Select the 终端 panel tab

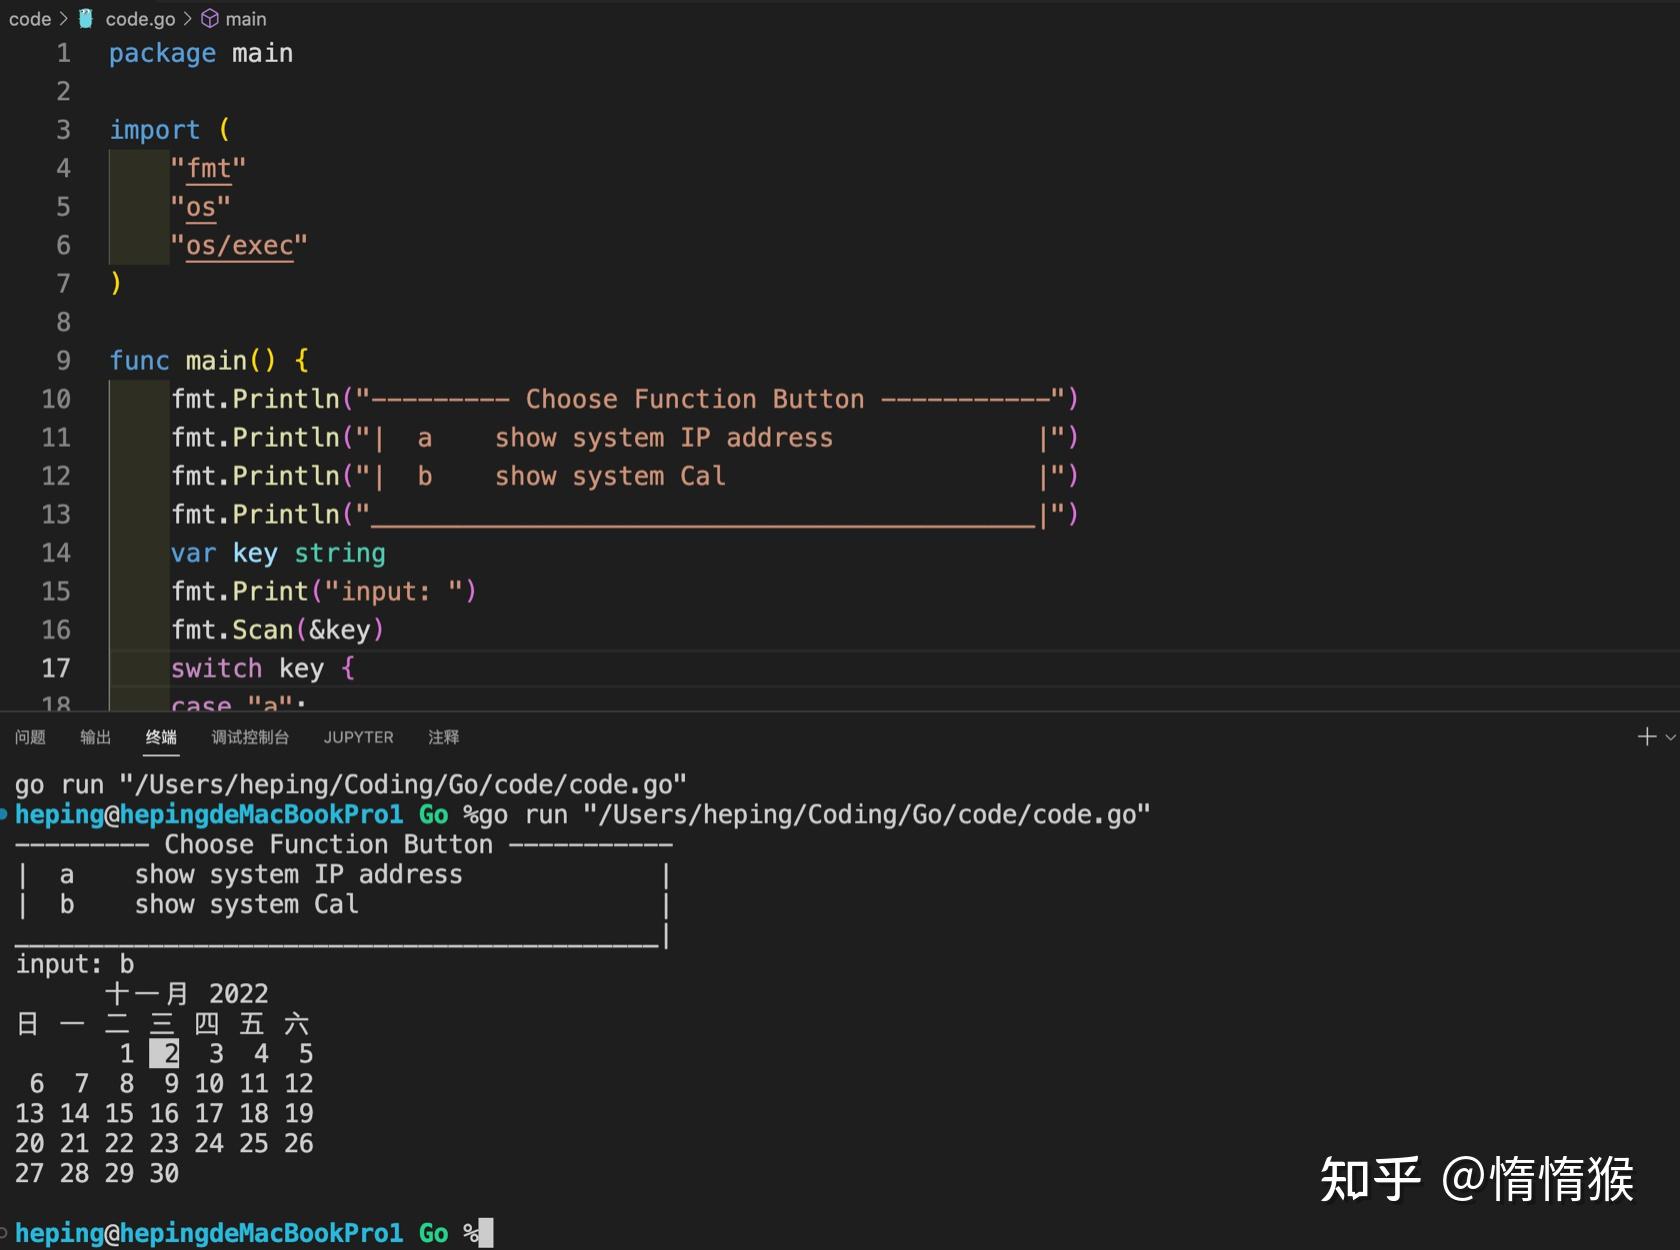[x=161, y=737]
